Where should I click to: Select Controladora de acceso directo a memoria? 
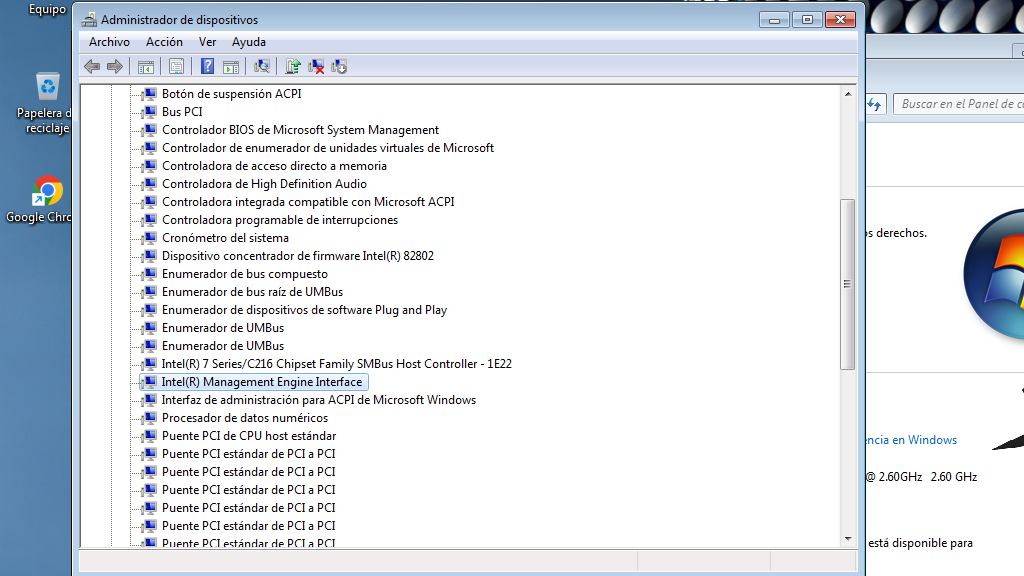click(x=274, y=166)
